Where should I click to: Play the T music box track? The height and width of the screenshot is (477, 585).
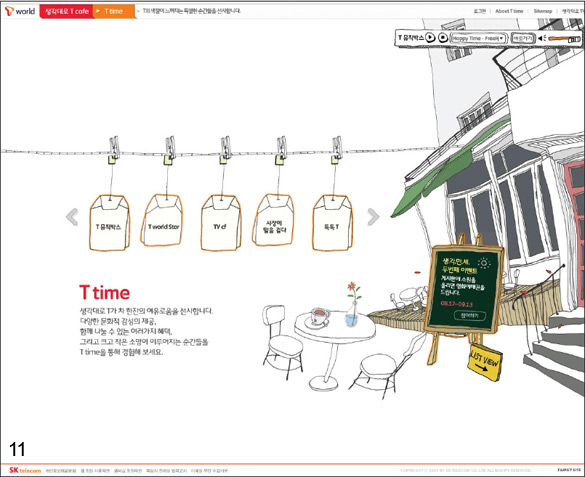pos(430,38)
